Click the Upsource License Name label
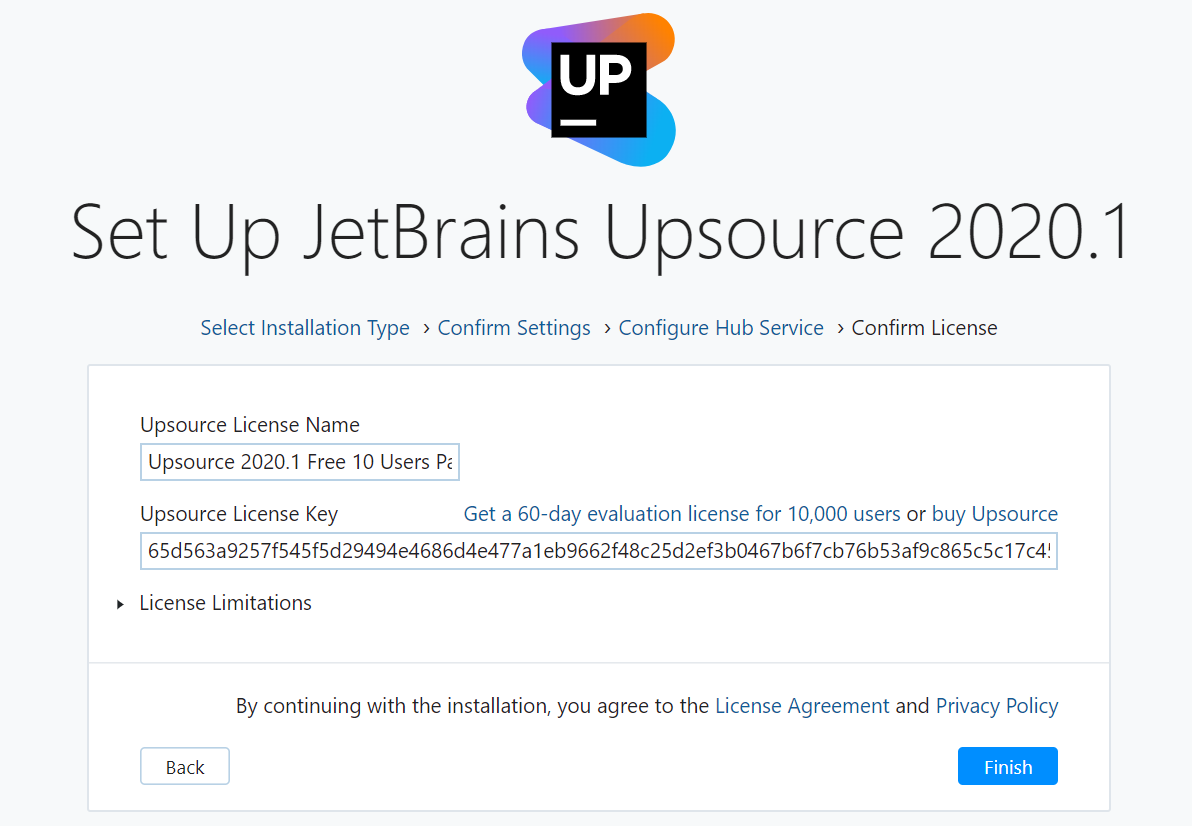 [250, 425]
